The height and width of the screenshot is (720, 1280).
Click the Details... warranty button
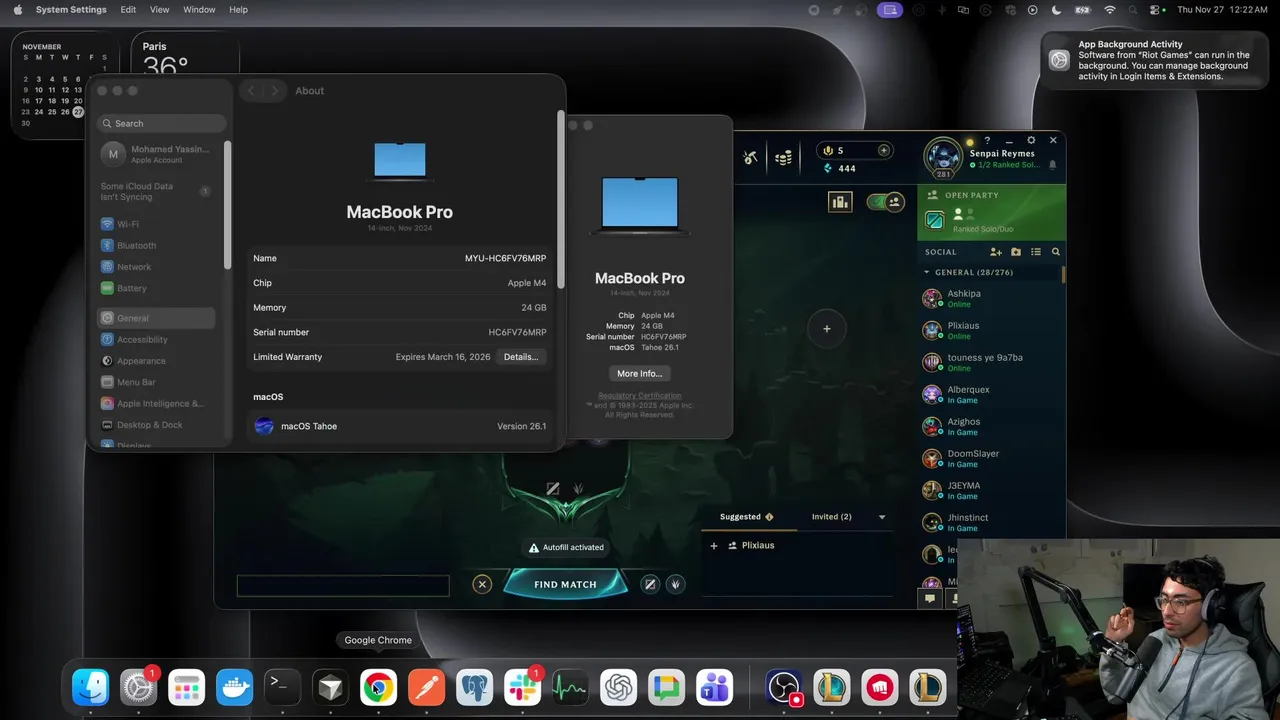click(521, 357)
